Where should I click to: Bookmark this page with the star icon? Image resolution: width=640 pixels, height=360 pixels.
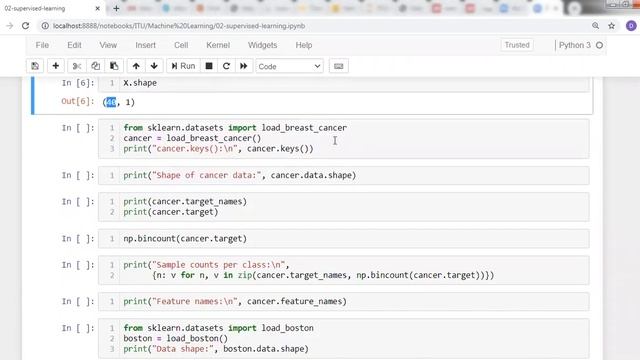pyautogui.click(x=611, y=26)
